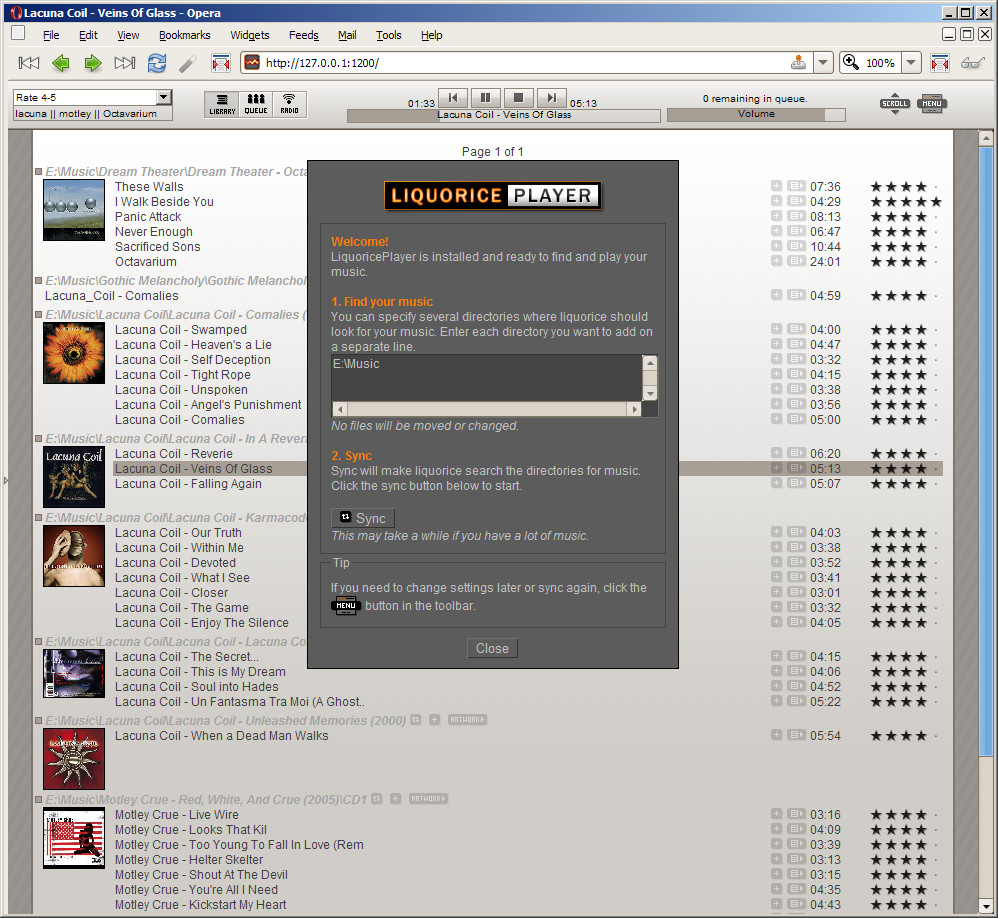This screenshot has height=918, width=998.
Task: Play Motley Crue - Kickstart My Heart
Action: click(x=200, y=905)
